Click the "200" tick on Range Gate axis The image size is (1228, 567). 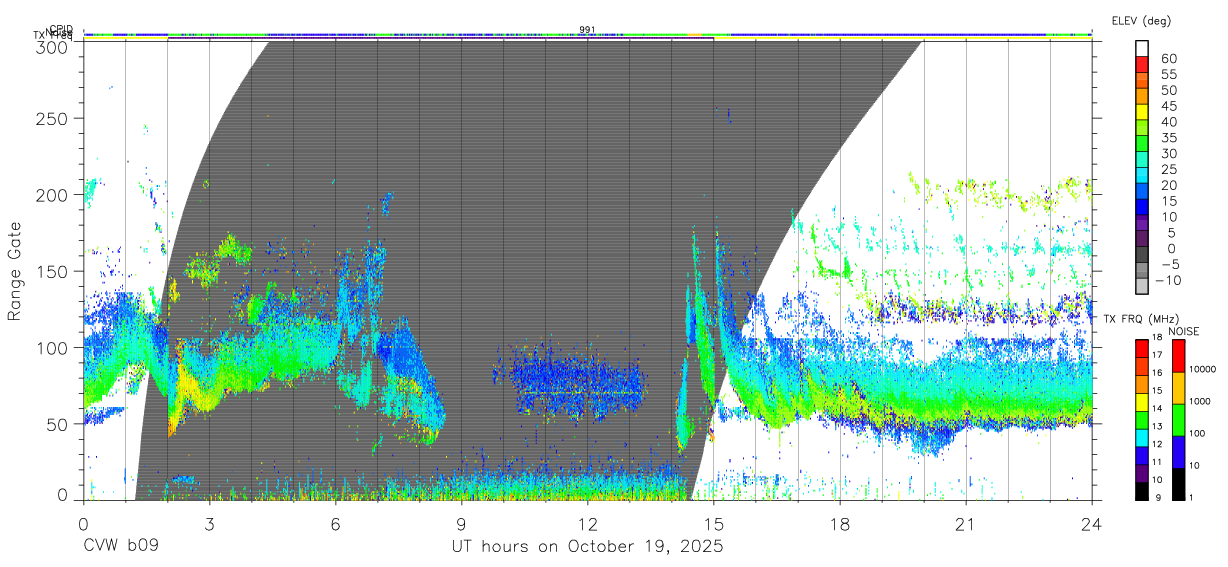(x=53, y=194)
